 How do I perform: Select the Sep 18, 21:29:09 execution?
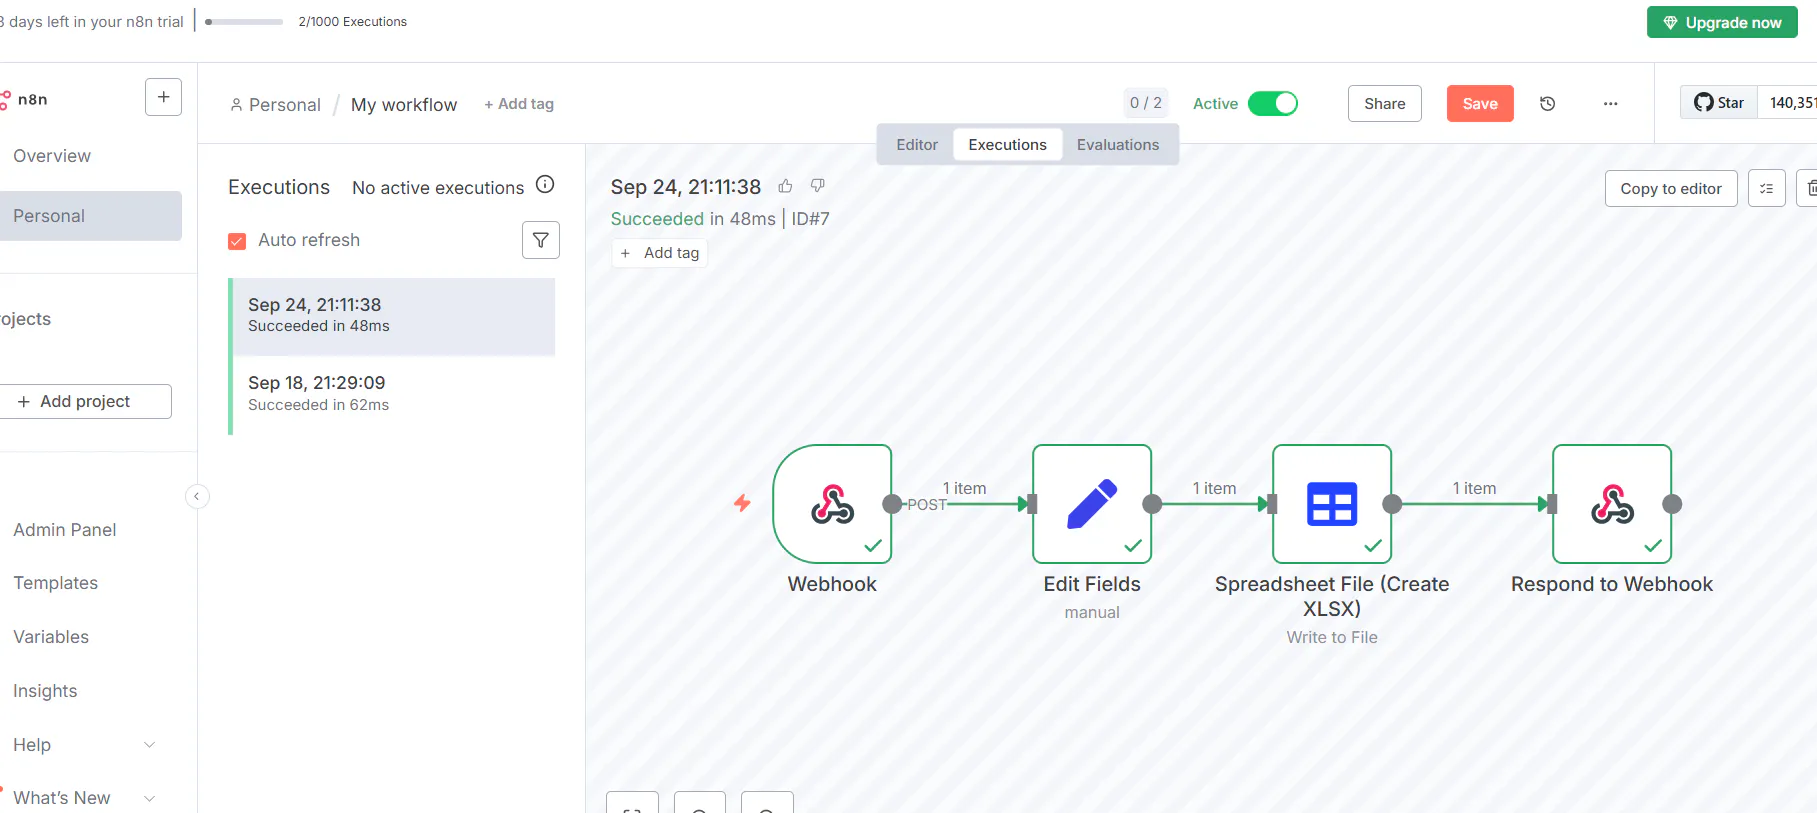[x=392, y=394]
